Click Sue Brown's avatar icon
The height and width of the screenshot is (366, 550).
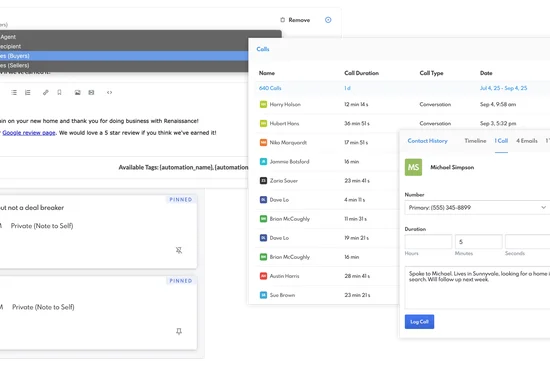coord(263,295)
